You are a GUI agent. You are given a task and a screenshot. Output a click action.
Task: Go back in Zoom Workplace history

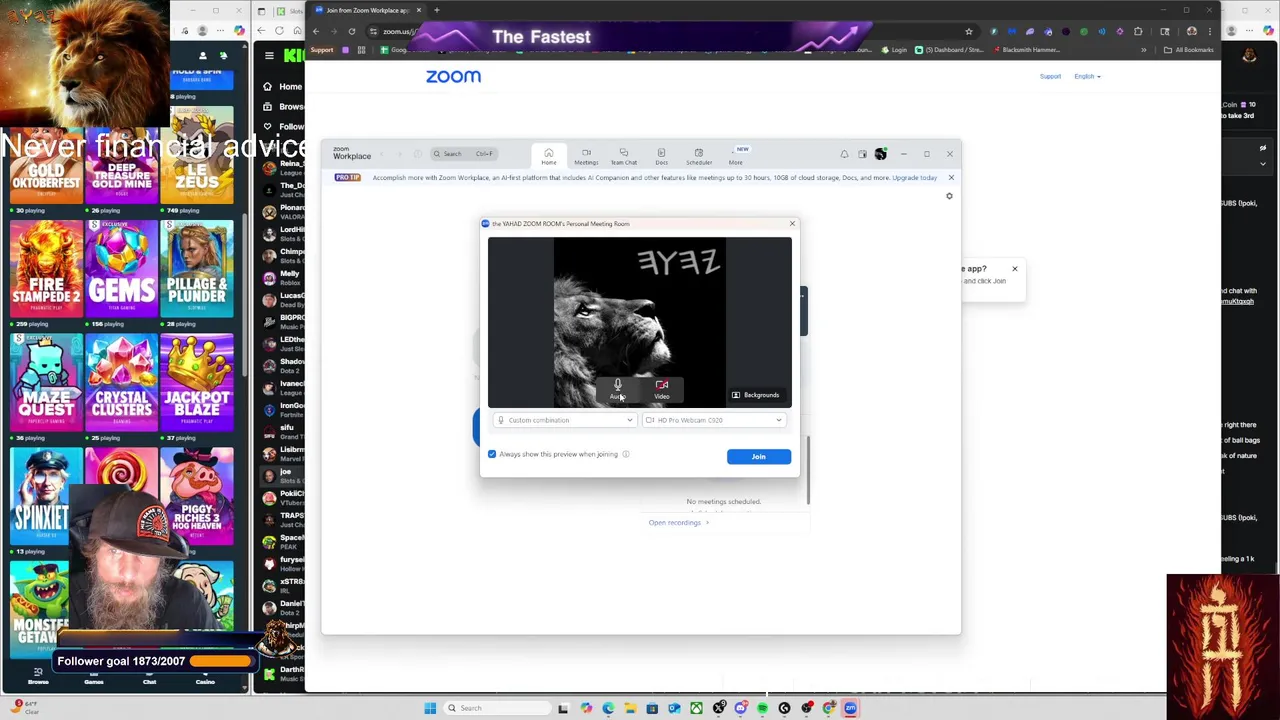pyautogui.click(x=381, y=154)
